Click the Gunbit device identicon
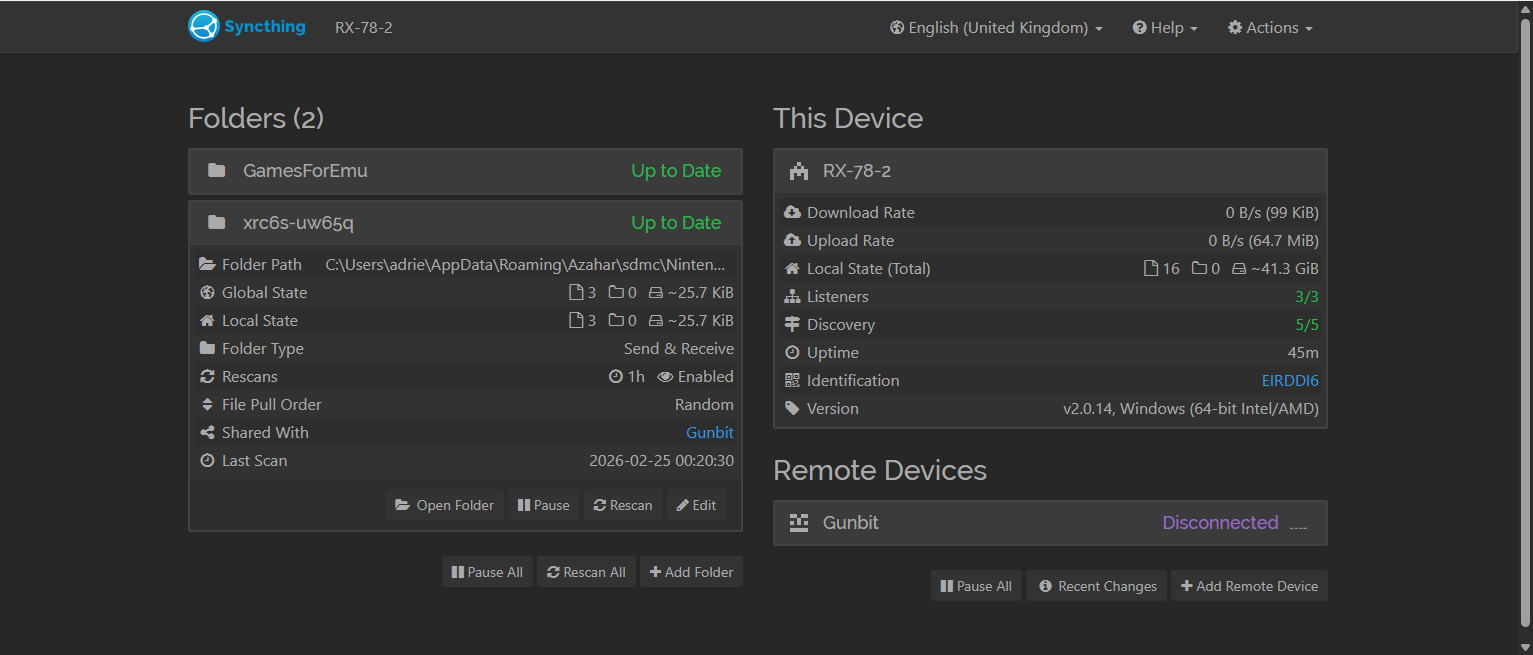1533x655 pixels. (x=798, y=523)
